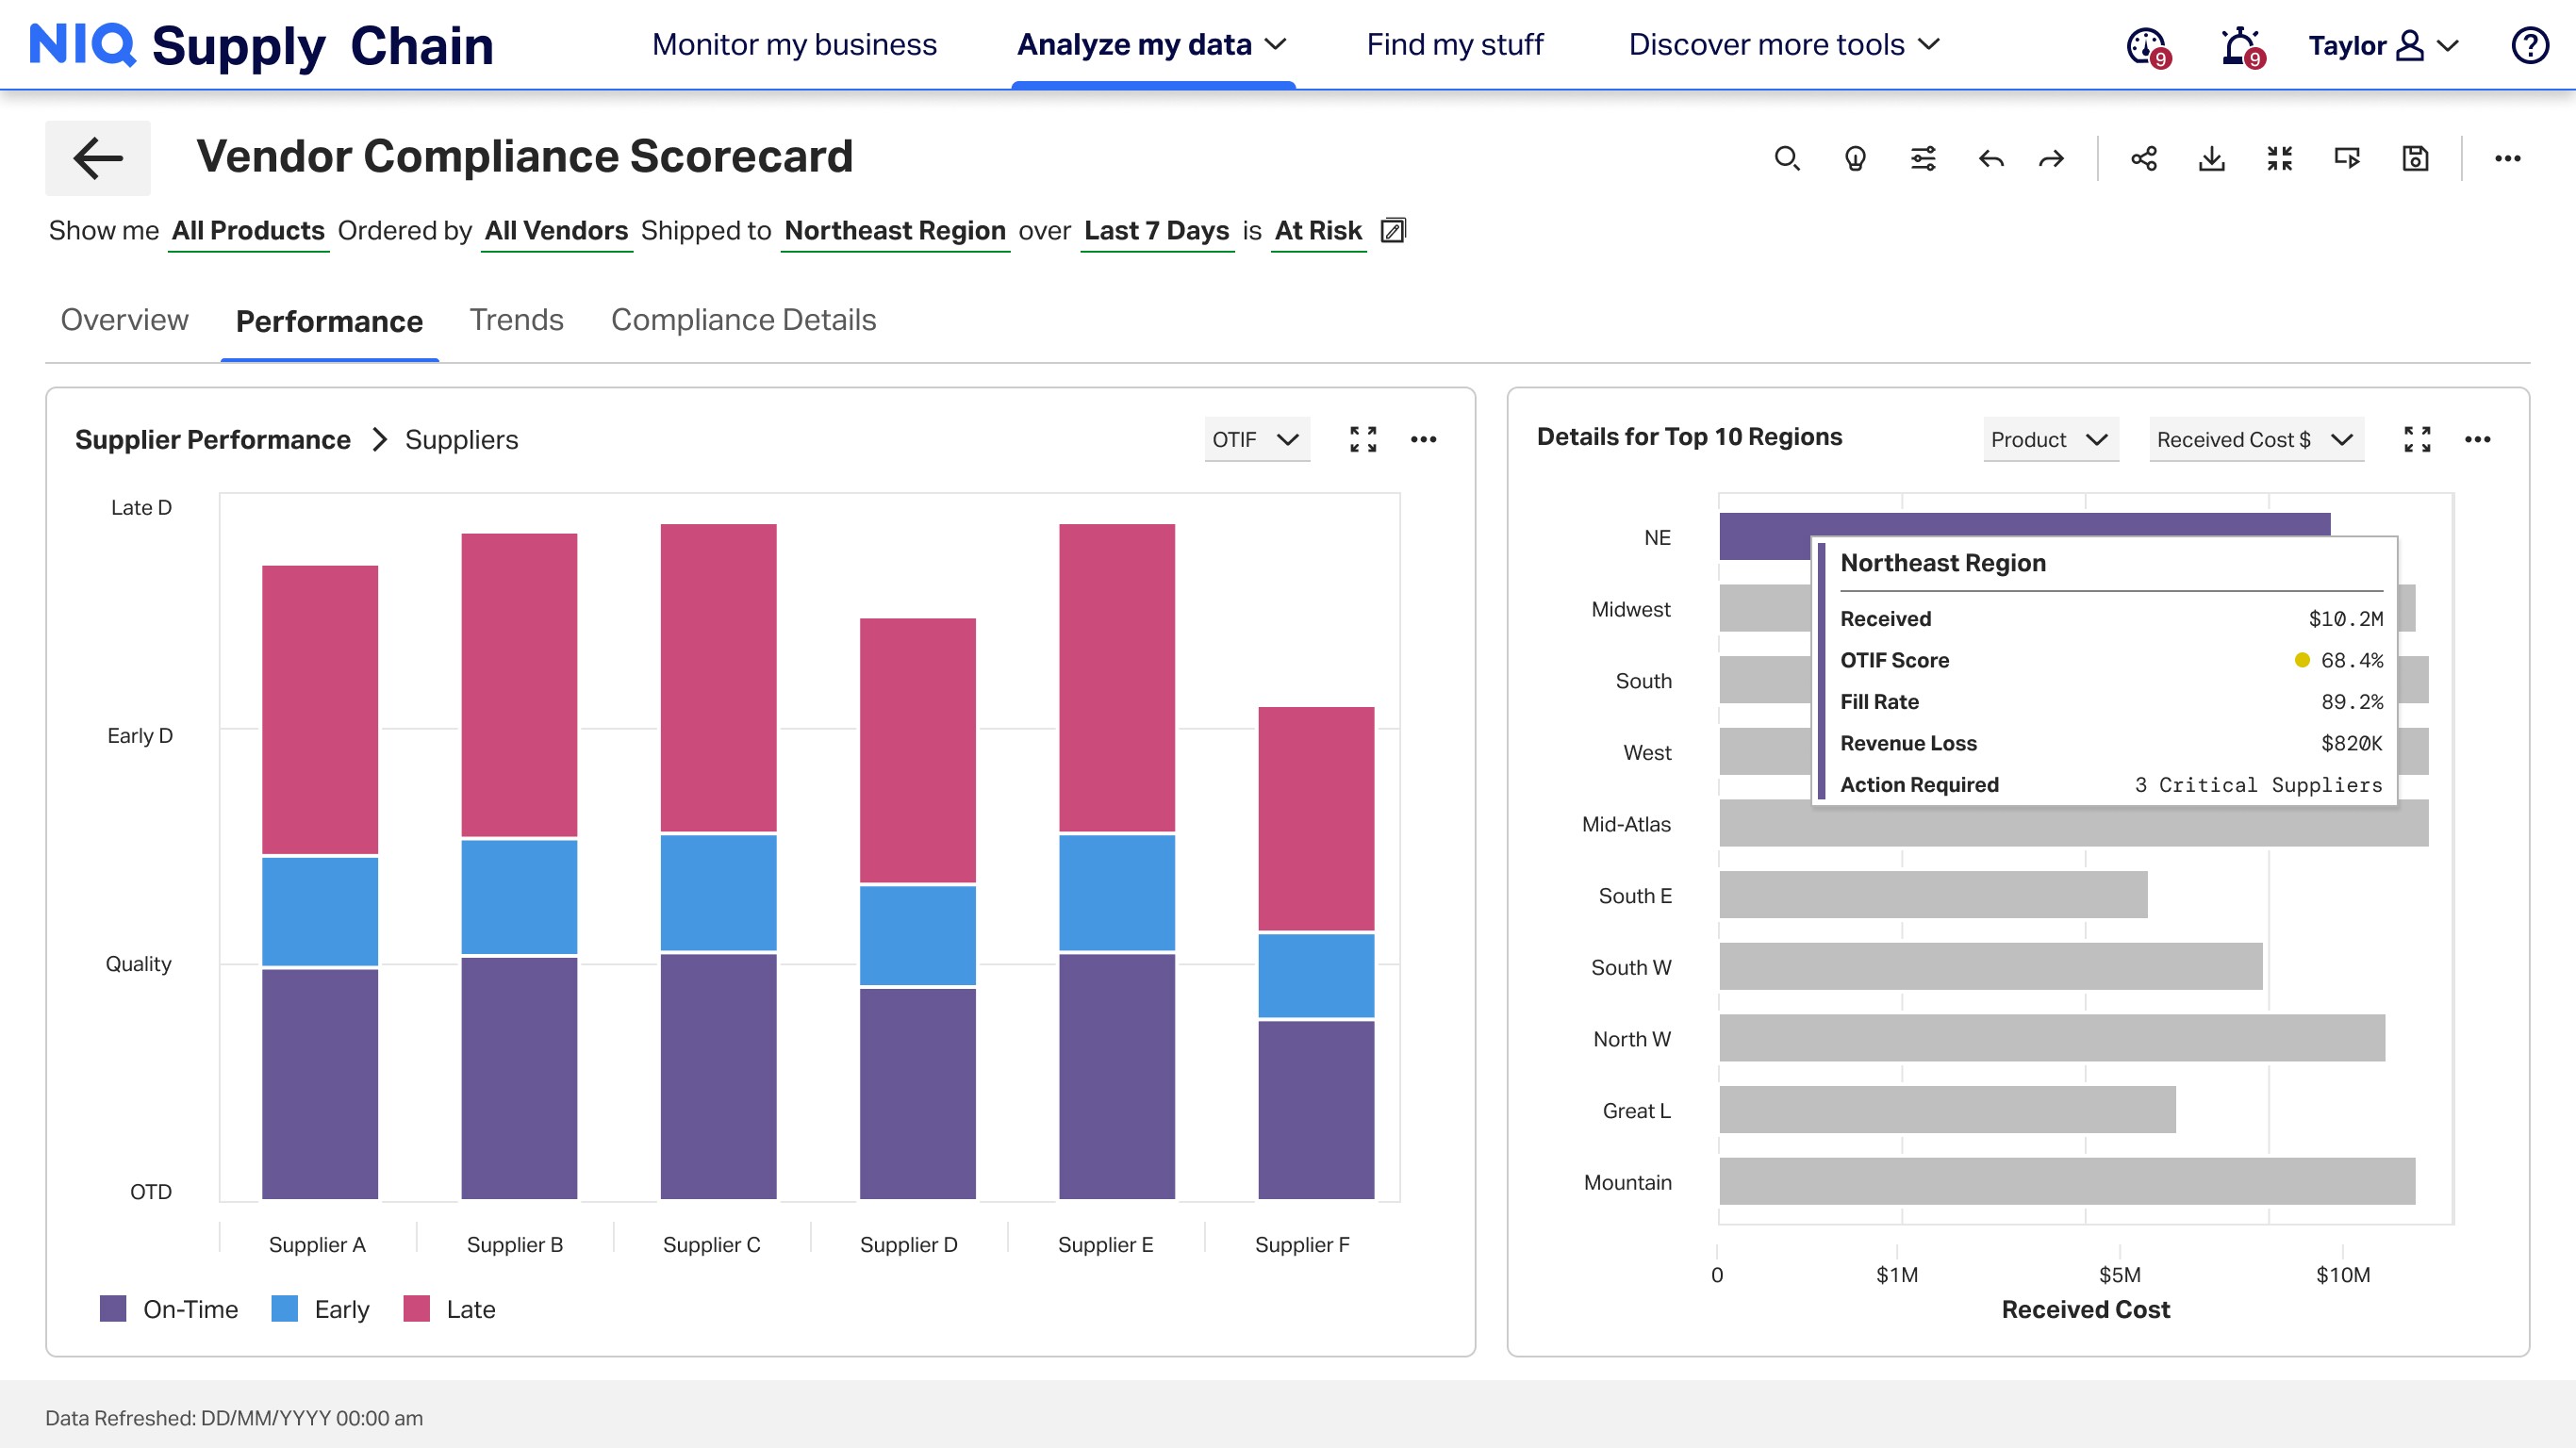The image size is (2576, 1448).
Task: Click the back arrow button
Action: click(x=97, y=158)
